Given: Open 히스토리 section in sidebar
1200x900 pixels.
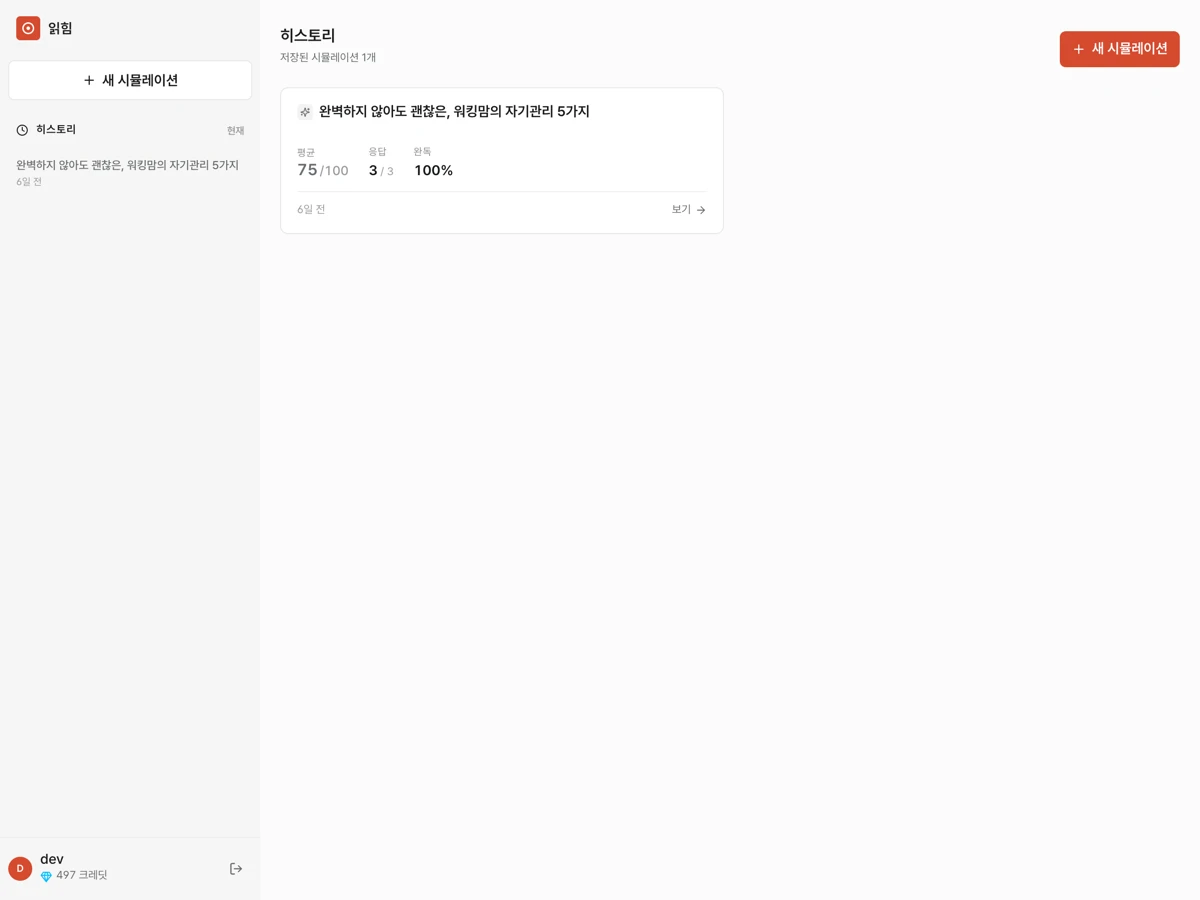Looking at the screenshot, I should click(56, 130).
